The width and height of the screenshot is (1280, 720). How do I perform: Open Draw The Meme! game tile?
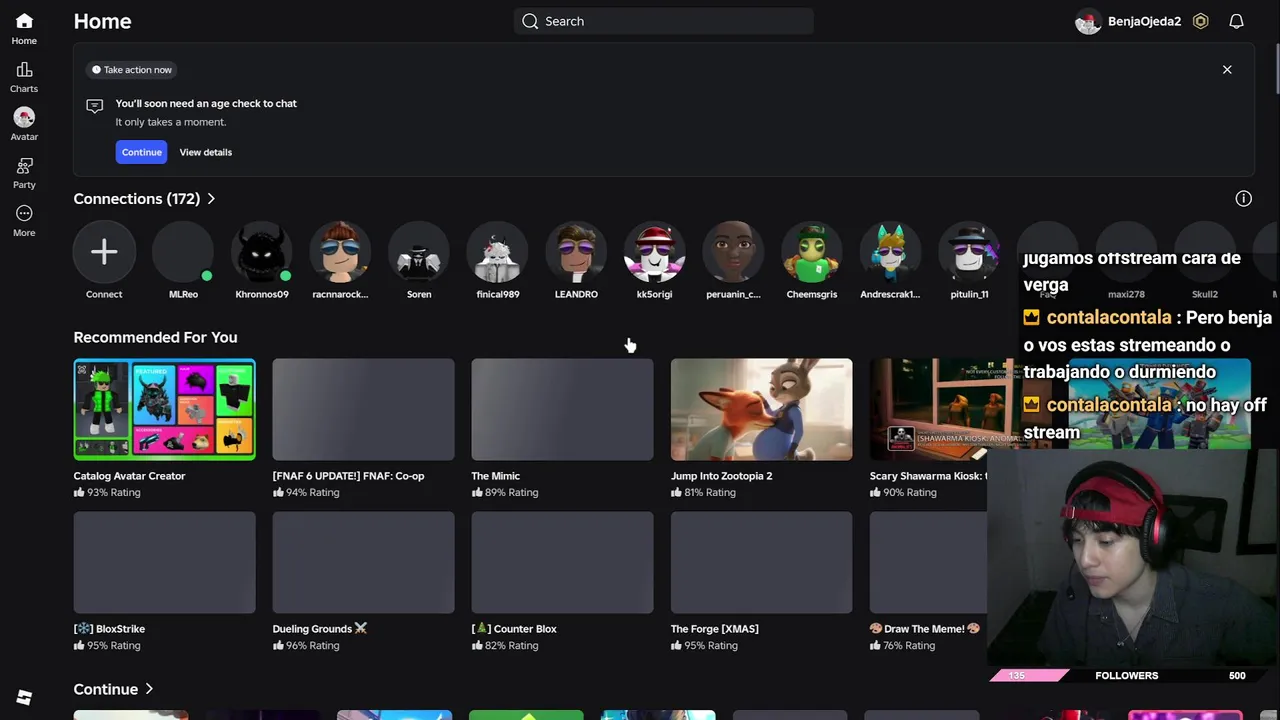(x=928, y=562)
